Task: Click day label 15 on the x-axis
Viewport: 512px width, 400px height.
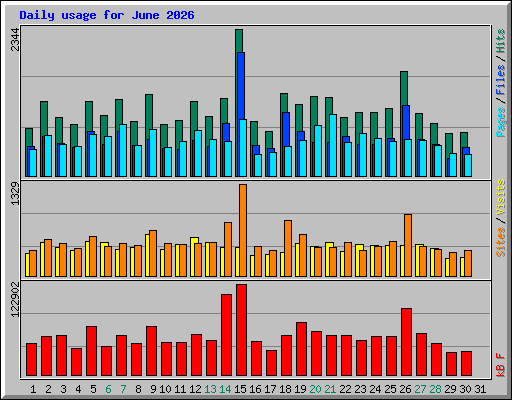Action: pos(240,389)
